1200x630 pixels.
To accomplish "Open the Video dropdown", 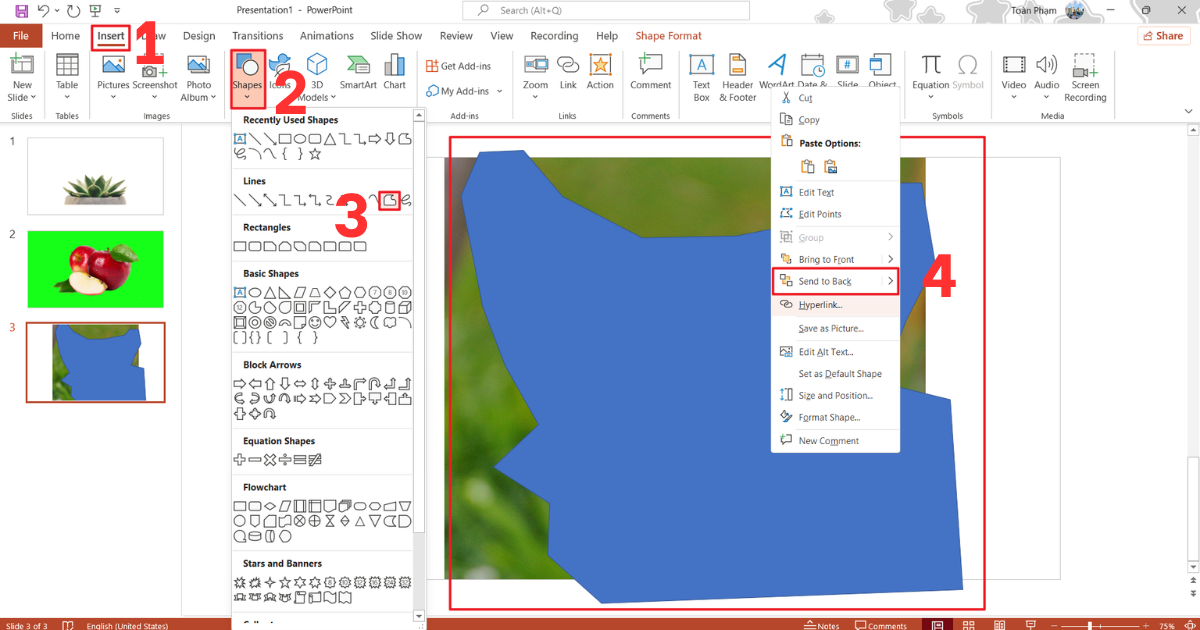I will point(1014,97).
